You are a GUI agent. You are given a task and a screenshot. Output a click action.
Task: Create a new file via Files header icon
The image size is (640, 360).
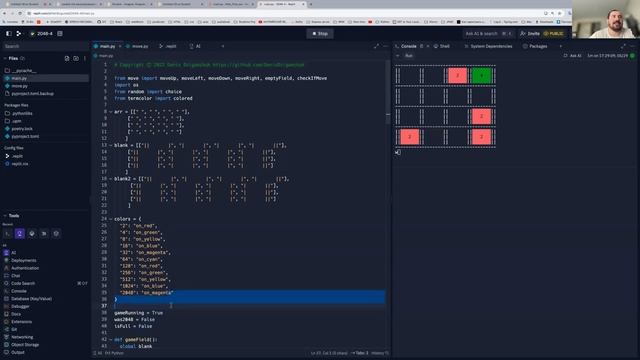[67, 58]
